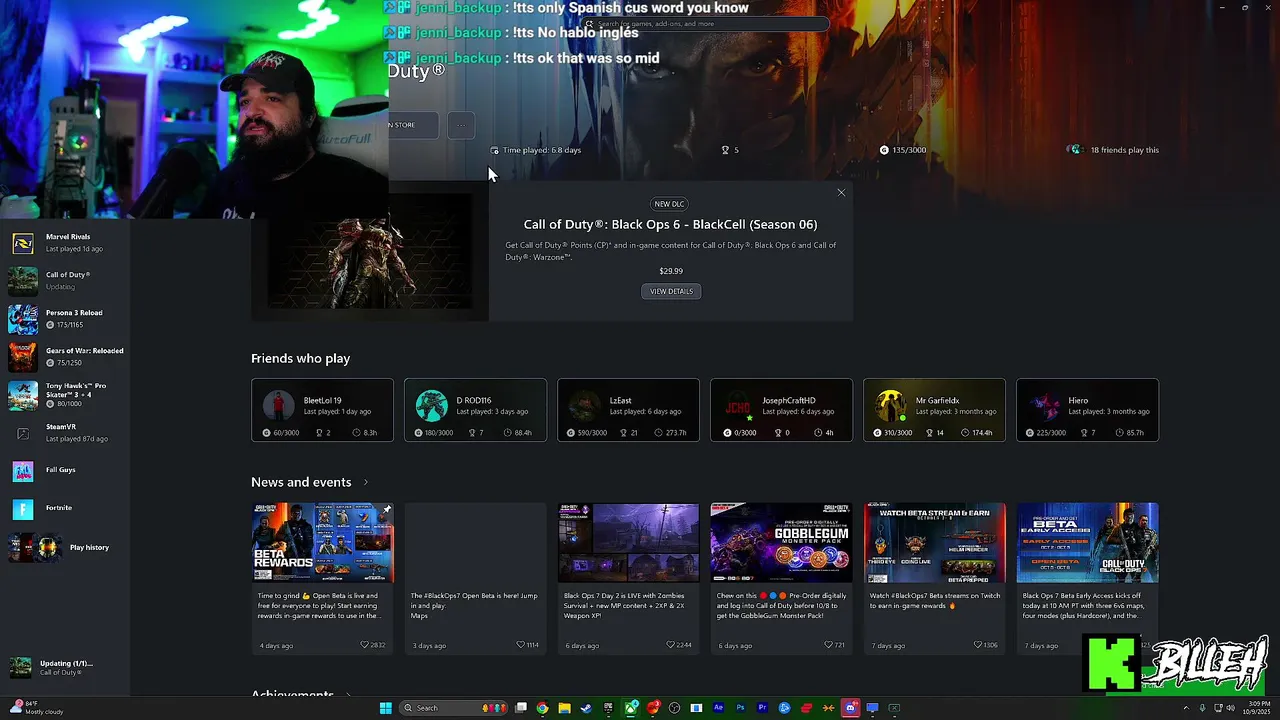1280x720 pixels.
Task: Open After Effects from taskbar
Action: (x=718, y=708)
